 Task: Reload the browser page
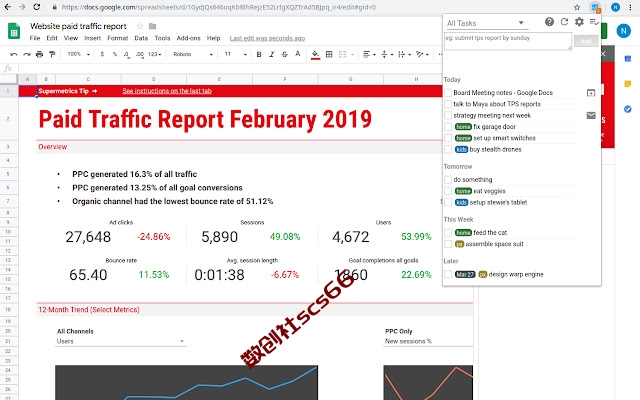click(x=36, y=7)
